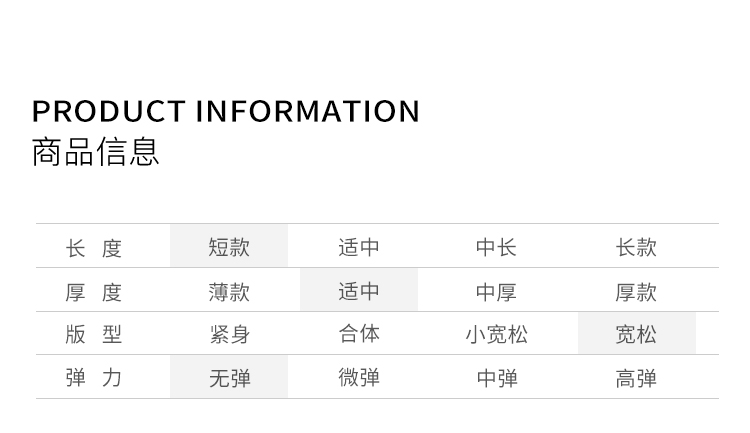
Task: Pick the 小宽松 fit option
Action: pyautogui.click(x=496, y=334)
